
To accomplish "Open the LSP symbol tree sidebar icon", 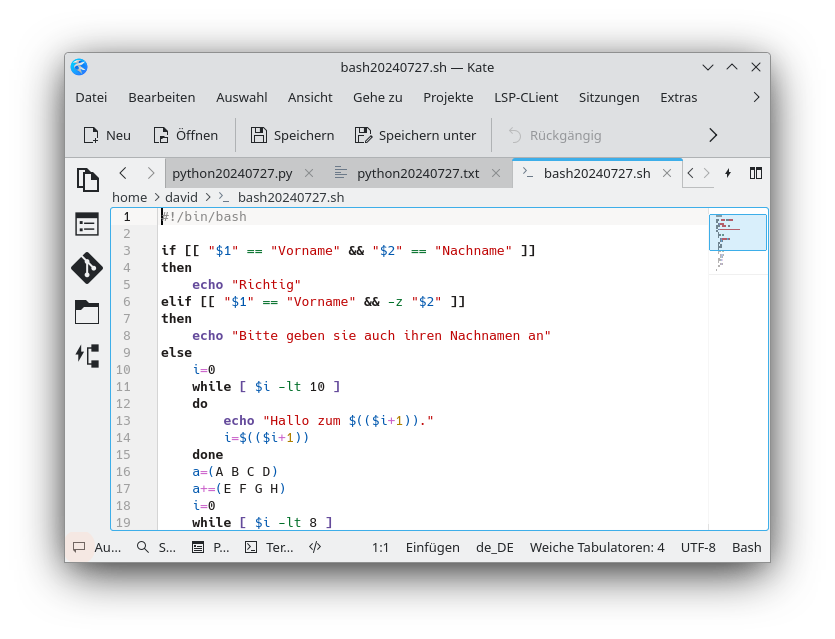I will pyautogui.click(x=88, y=355).
